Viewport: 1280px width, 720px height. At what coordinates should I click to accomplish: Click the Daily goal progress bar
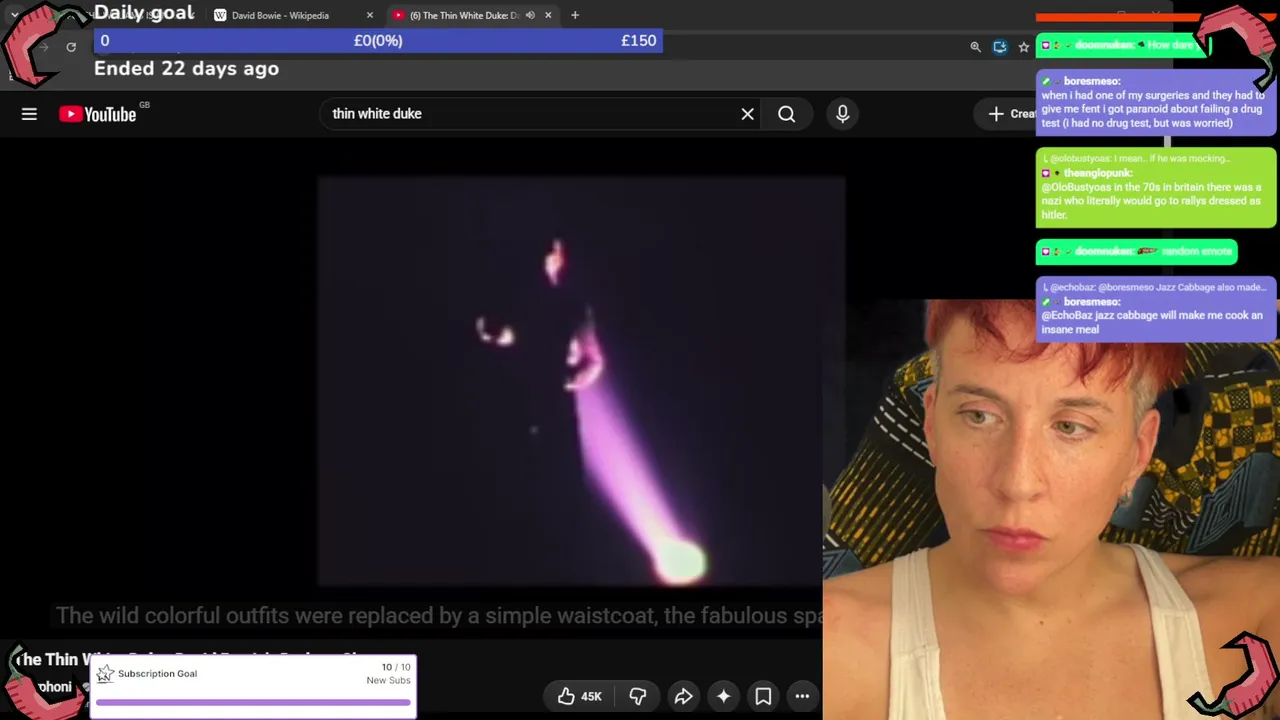tap(378, 41)
